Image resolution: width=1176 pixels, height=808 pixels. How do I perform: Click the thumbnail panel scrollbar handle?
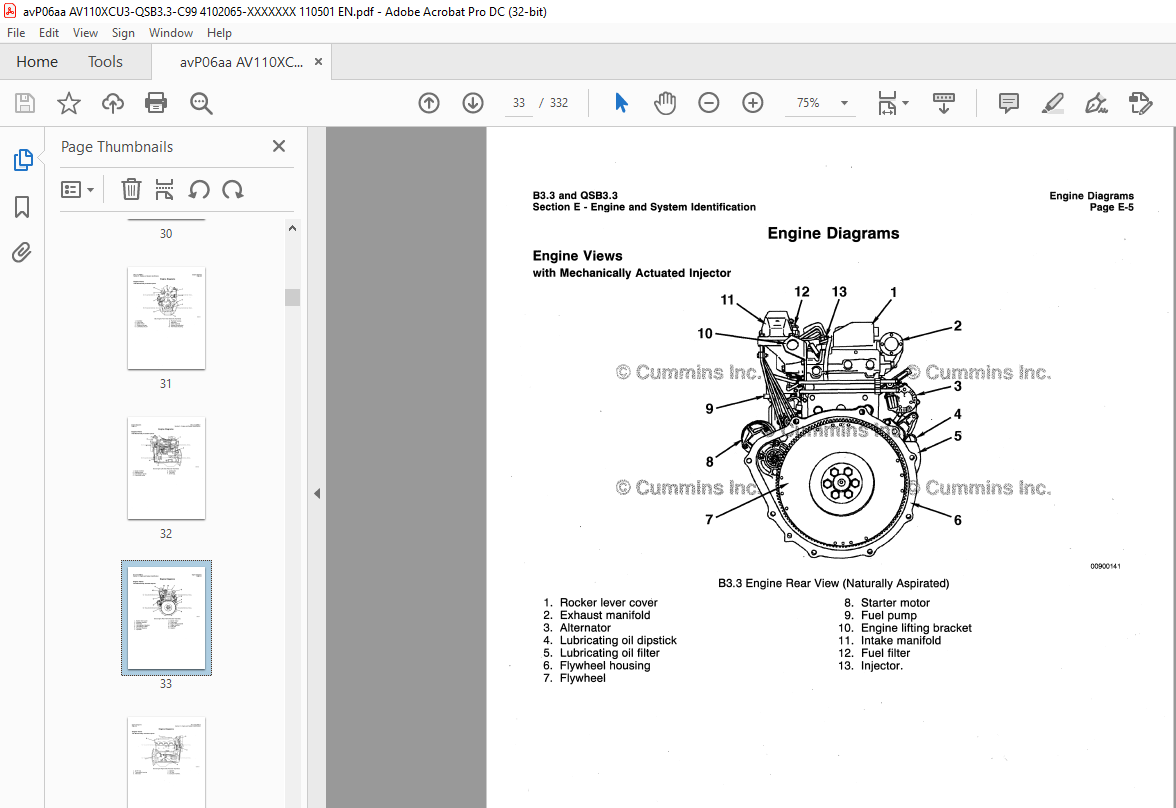coord(292,297)
